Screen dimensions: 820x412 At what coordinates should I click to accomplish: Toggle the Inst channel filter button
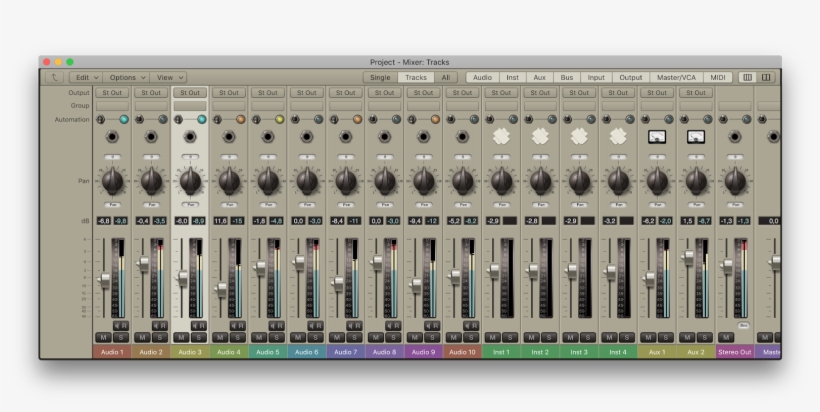click(x=512, y=77)
